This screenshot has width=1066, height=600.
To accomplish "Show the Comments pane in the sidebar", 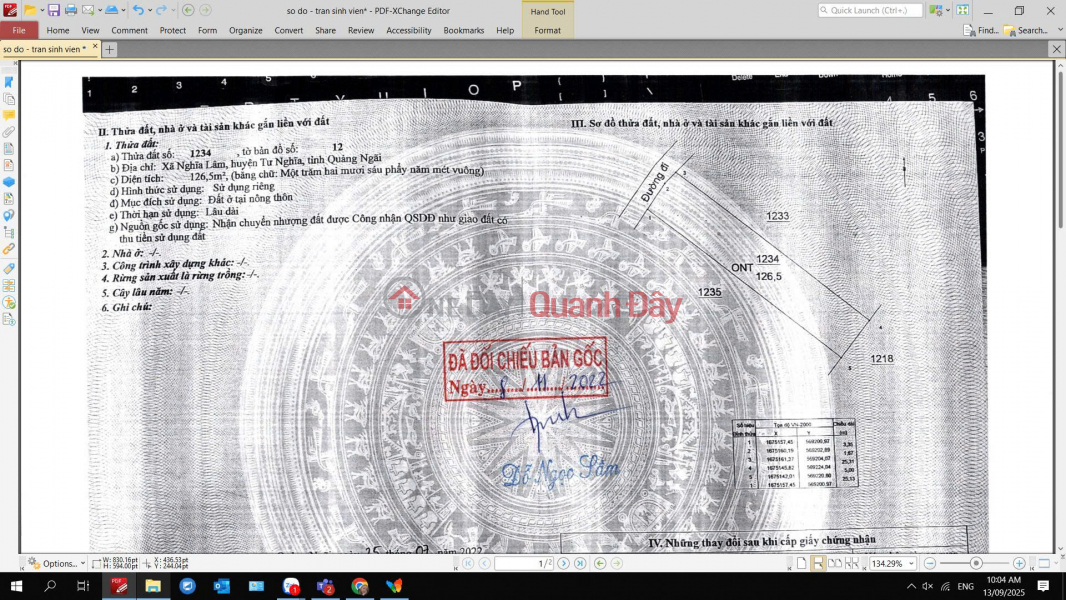I will click(9, 115).
